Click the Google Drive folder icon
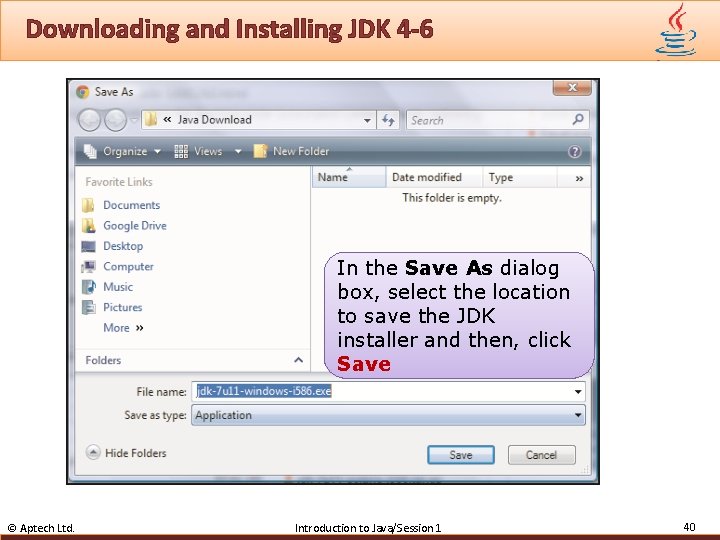Screen dimensions: 720x540 (88, 225)
